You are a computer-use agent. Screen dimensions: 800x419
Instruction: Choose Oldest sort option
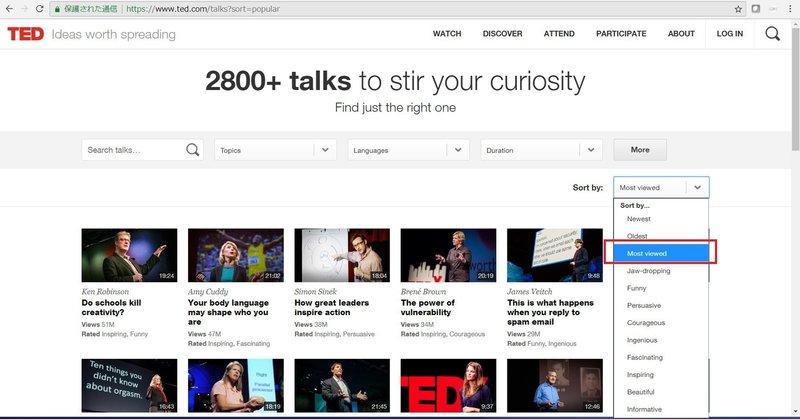pos(637,236)
